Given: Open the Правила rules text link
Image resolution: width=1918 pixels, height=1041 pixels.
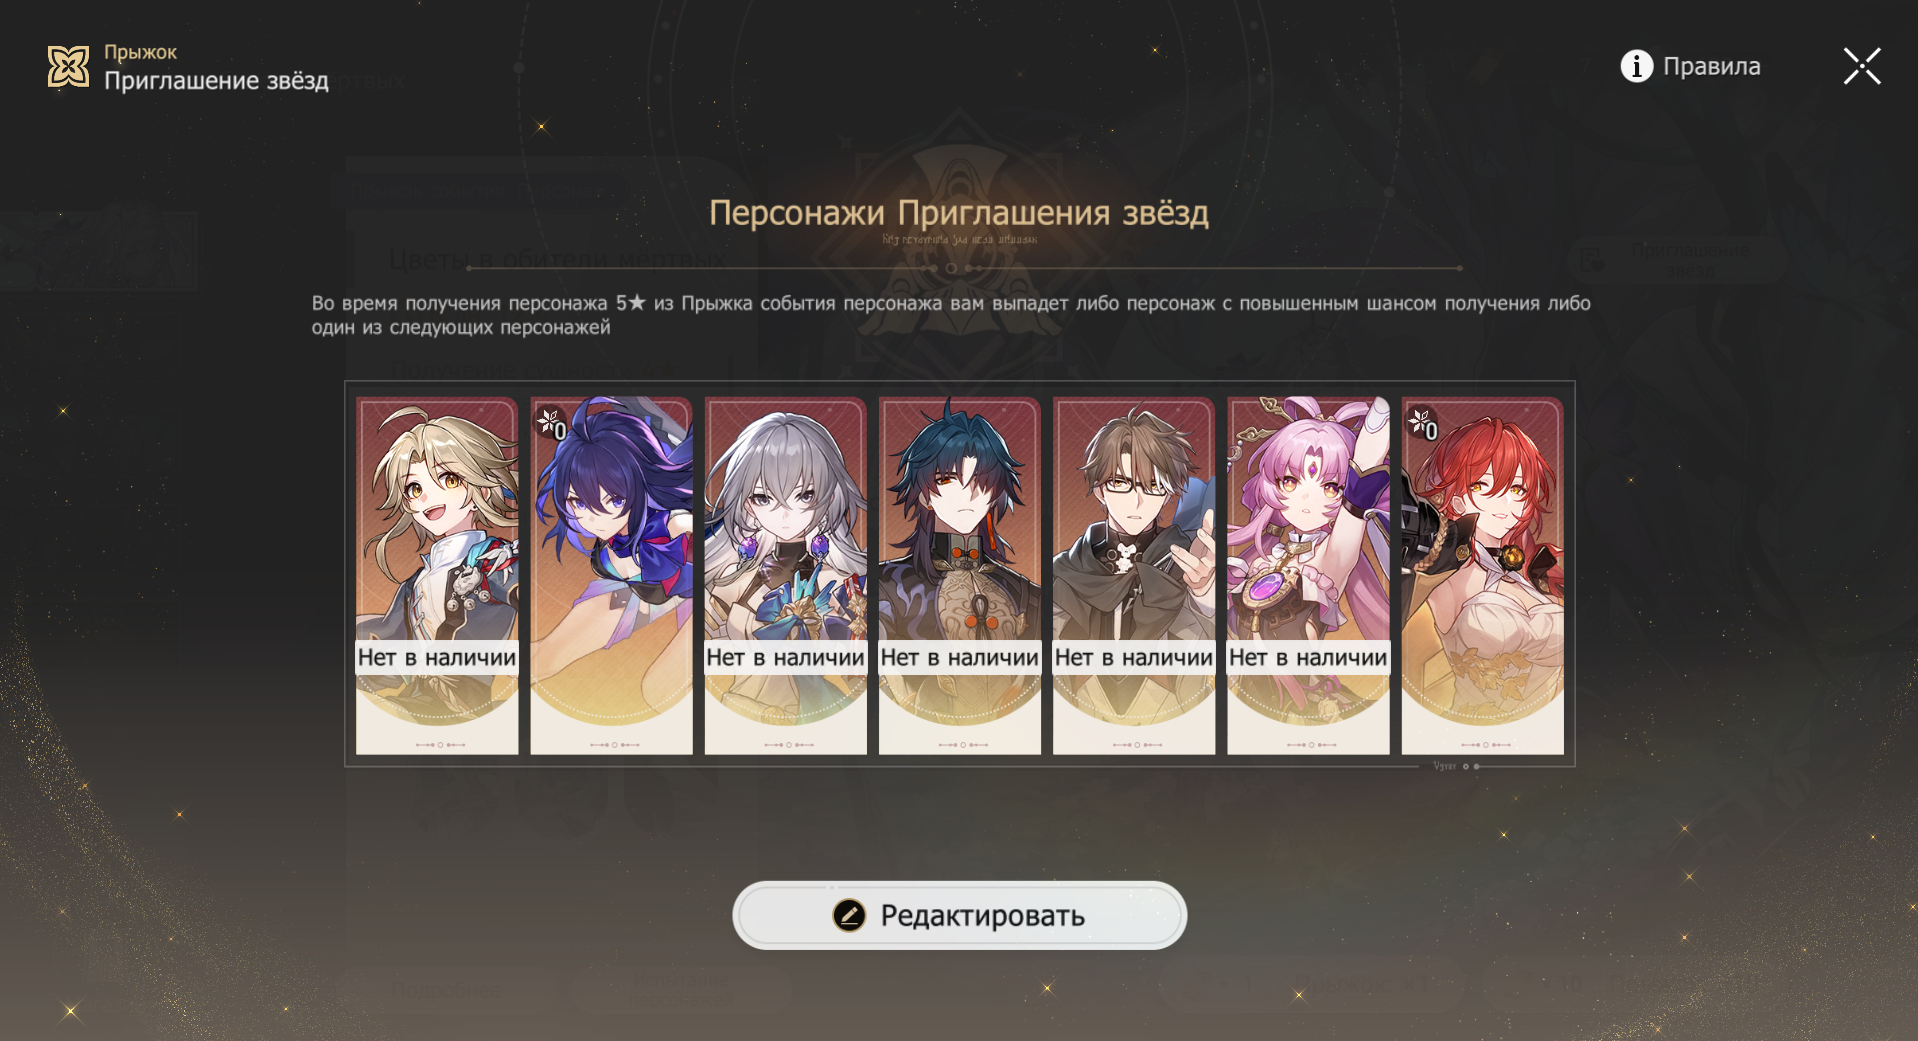Looking at the screenshot, I should (x=1711, y=66).
